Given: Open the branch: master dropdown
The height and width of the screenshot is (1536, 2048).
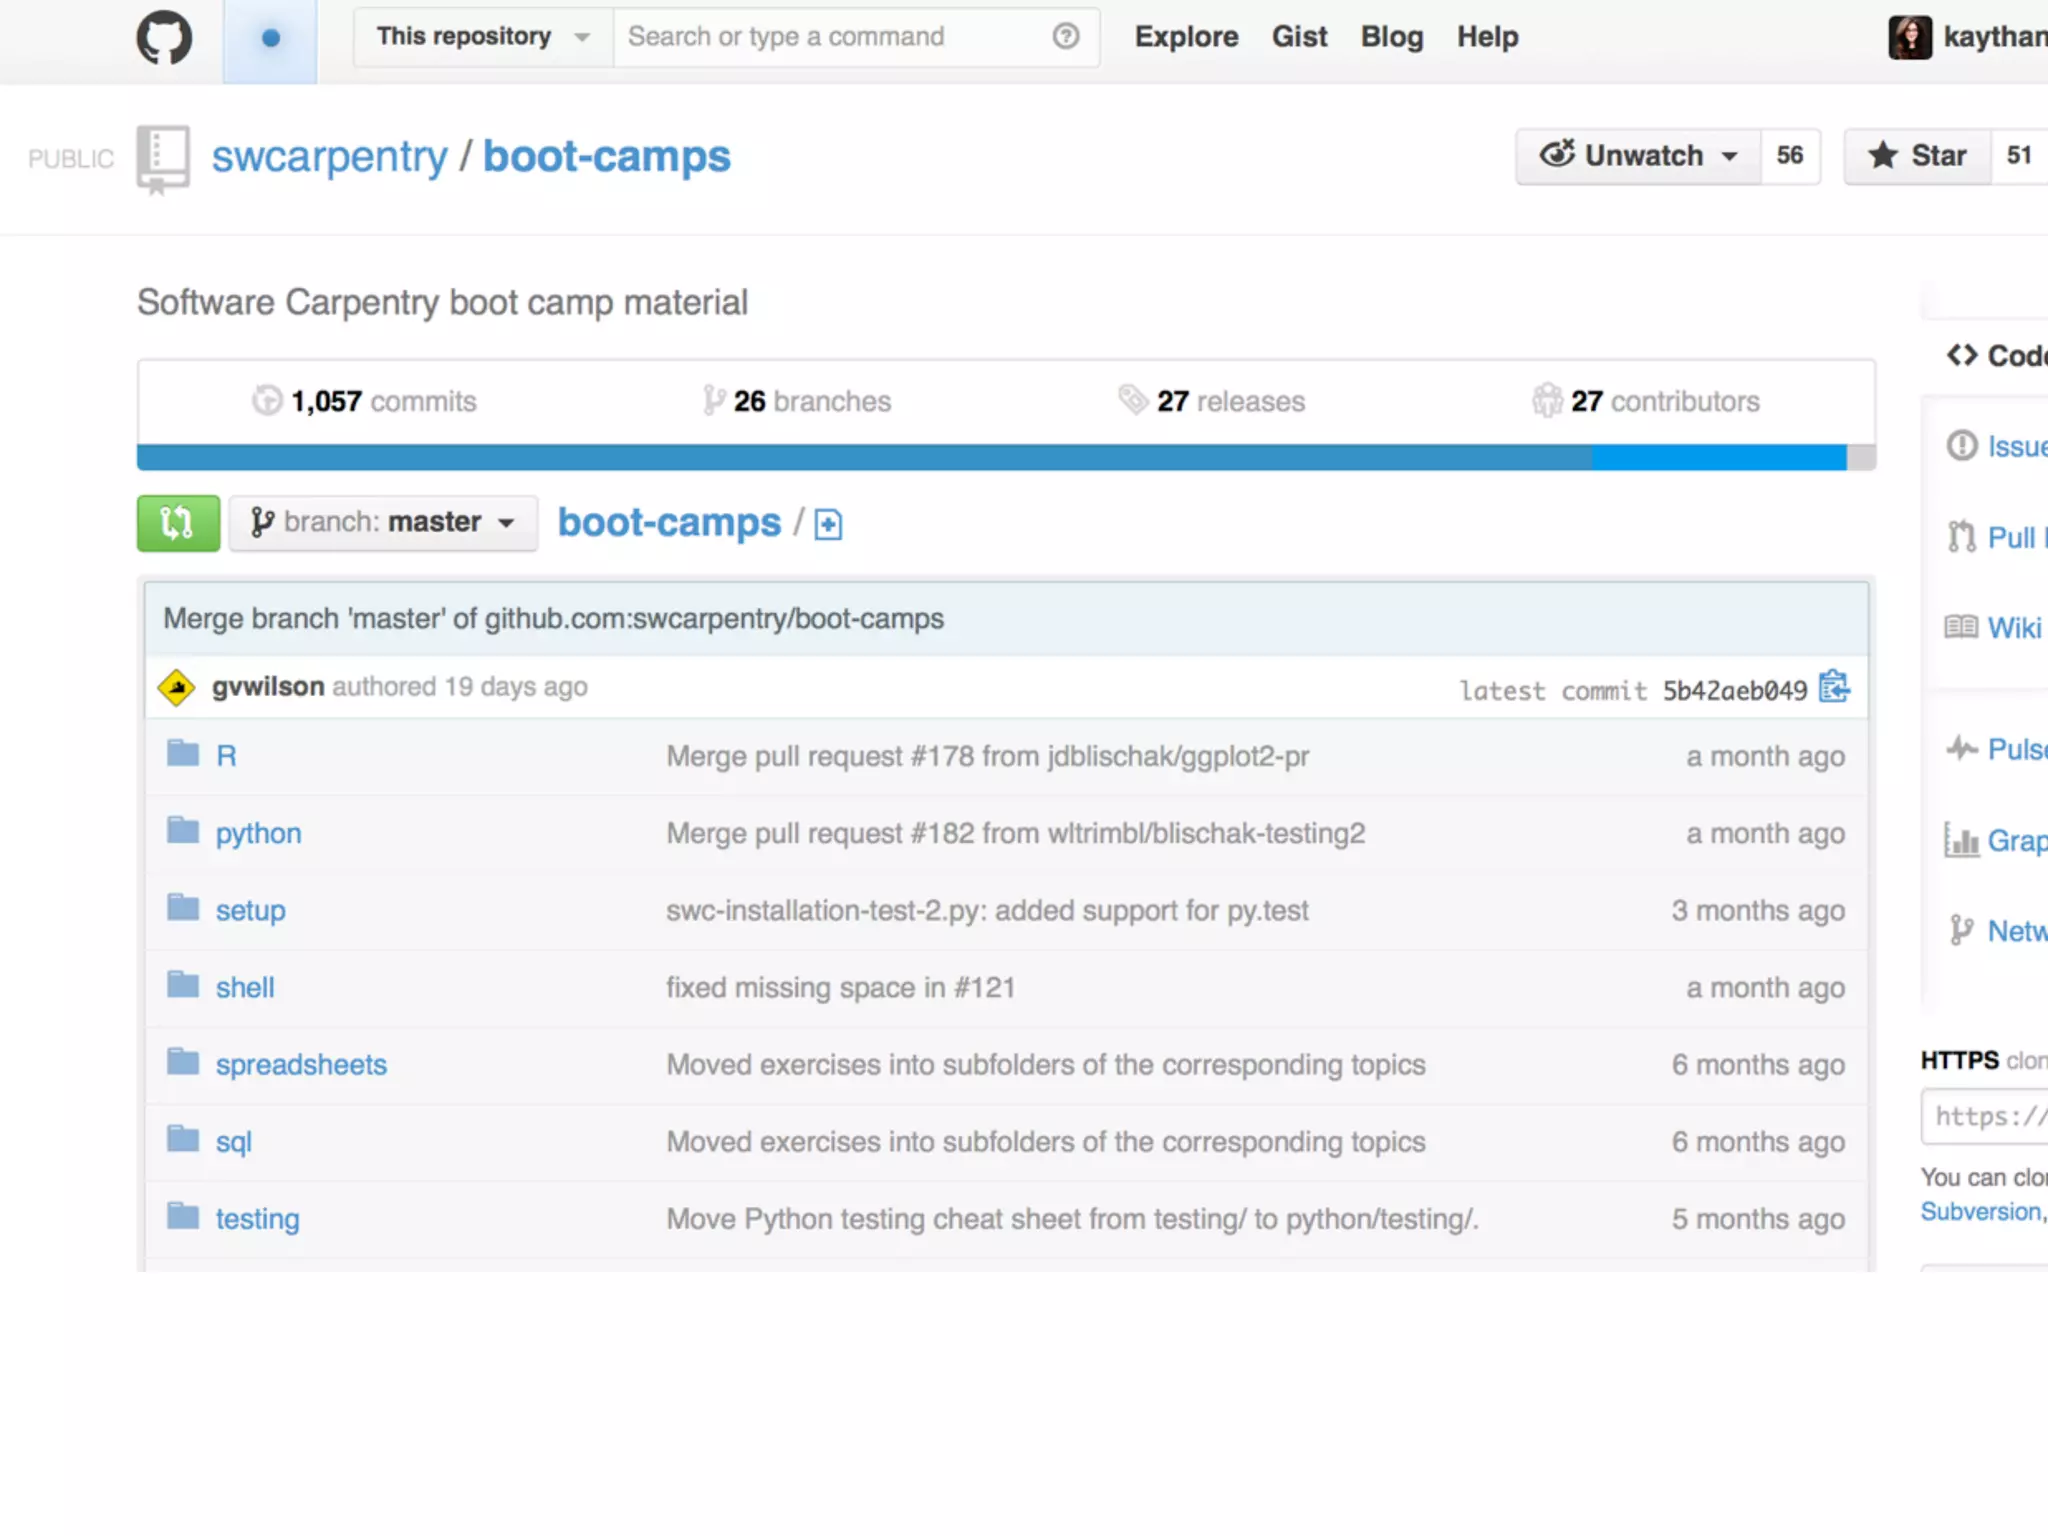Looking at the screenshot, I should 383,523.
